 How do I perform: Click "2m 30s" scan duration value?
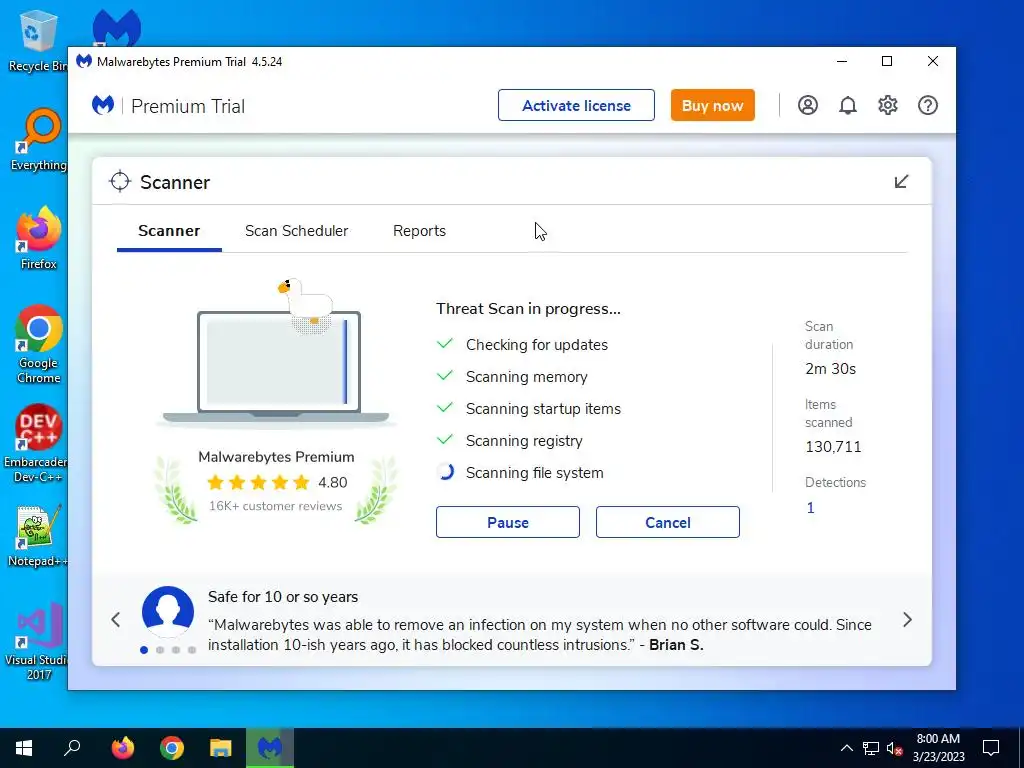[x=831, y=369]
